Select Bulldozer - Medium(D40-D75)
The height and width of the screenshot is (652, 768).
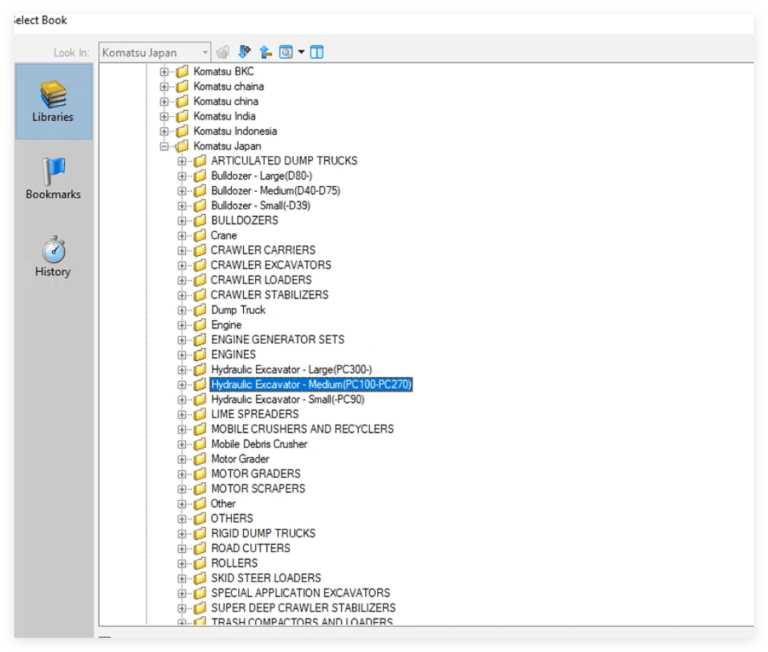tap(276, 191)
